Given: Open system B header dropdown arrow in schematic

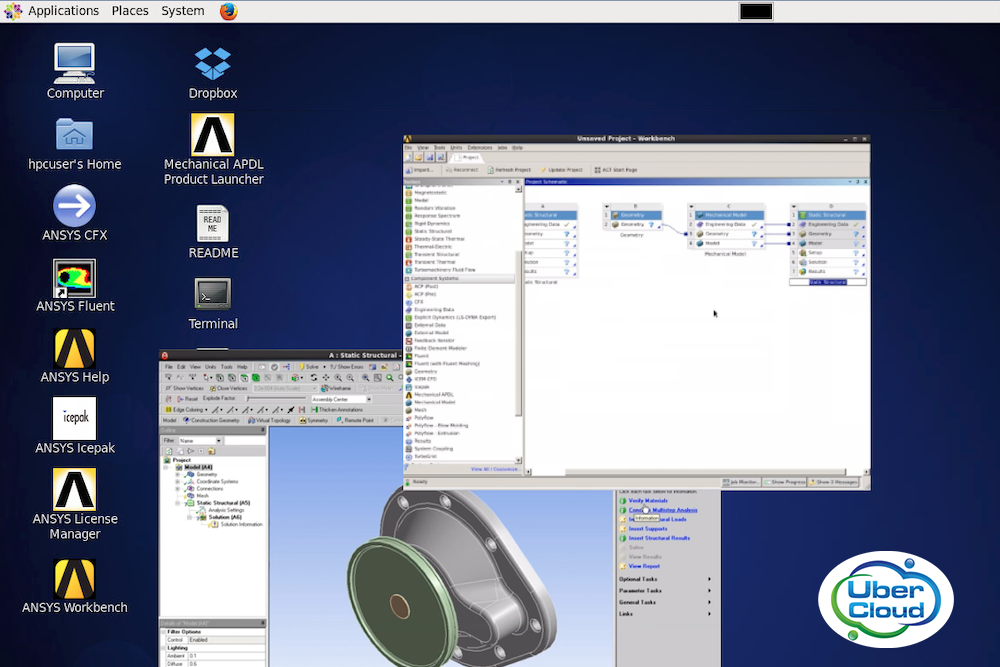Looking at the screenshot, I should pyautogui.click(x=607, y=207).
